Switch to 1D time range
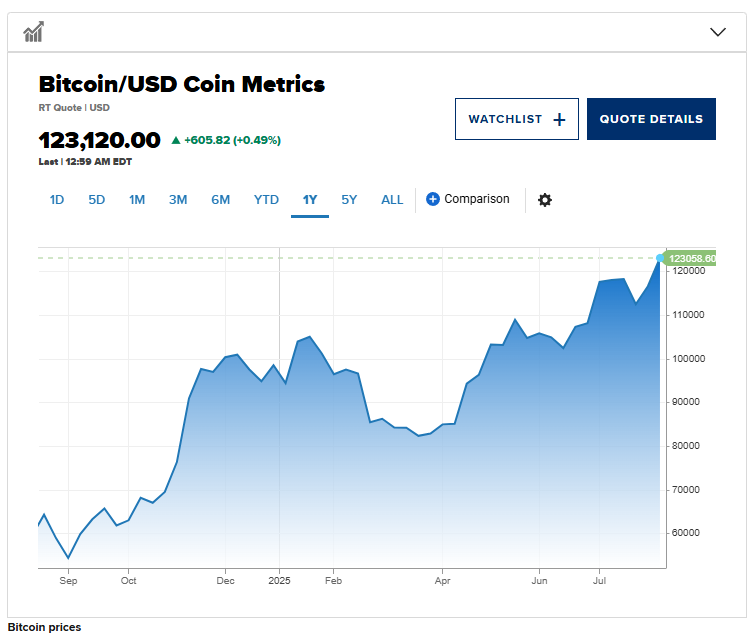The image size is (755, 636). [x=57, y=199]
